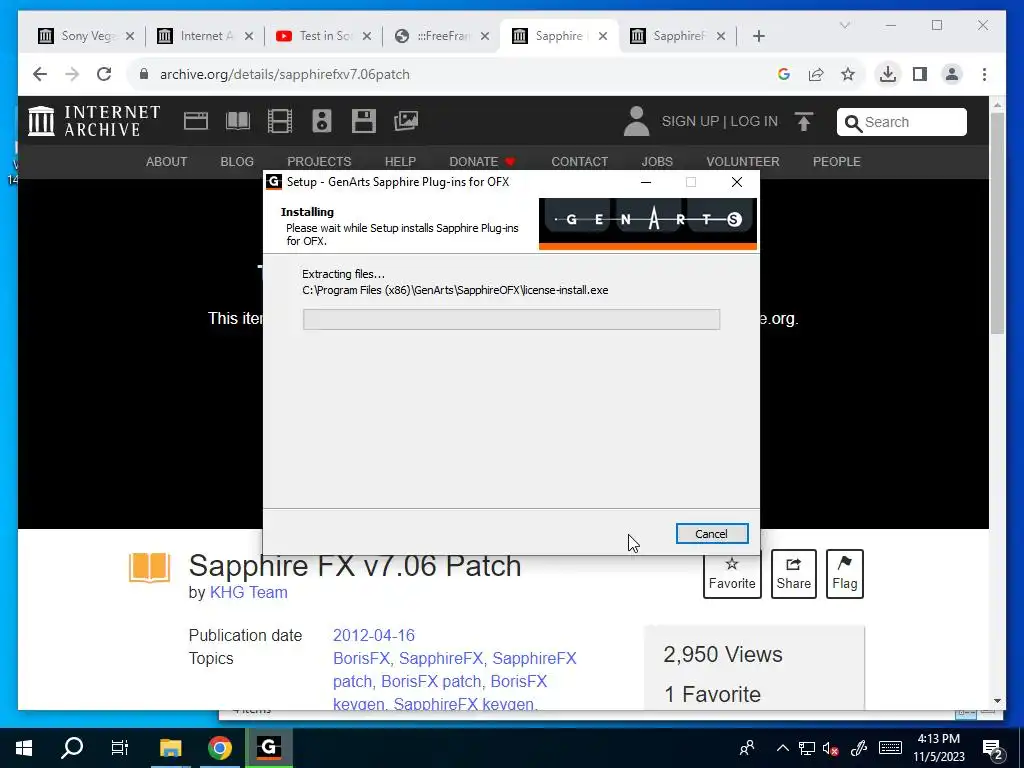Image resolution: width=1024 pixels, height=768 pixels.
Task: Flag the Sapphire FX item
Action: tap(844, 574)
